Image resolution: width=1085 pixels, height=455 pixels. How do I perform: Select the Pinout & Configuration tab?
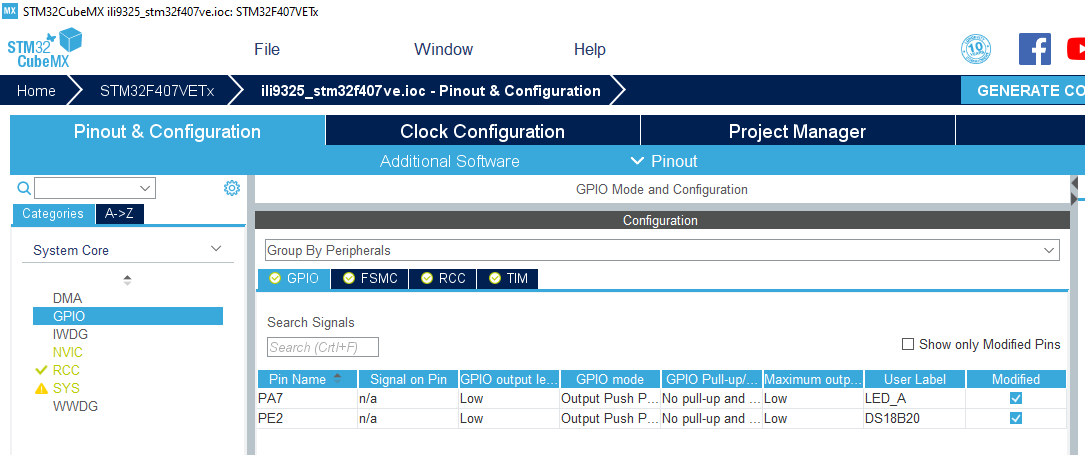tap(167, 131)
